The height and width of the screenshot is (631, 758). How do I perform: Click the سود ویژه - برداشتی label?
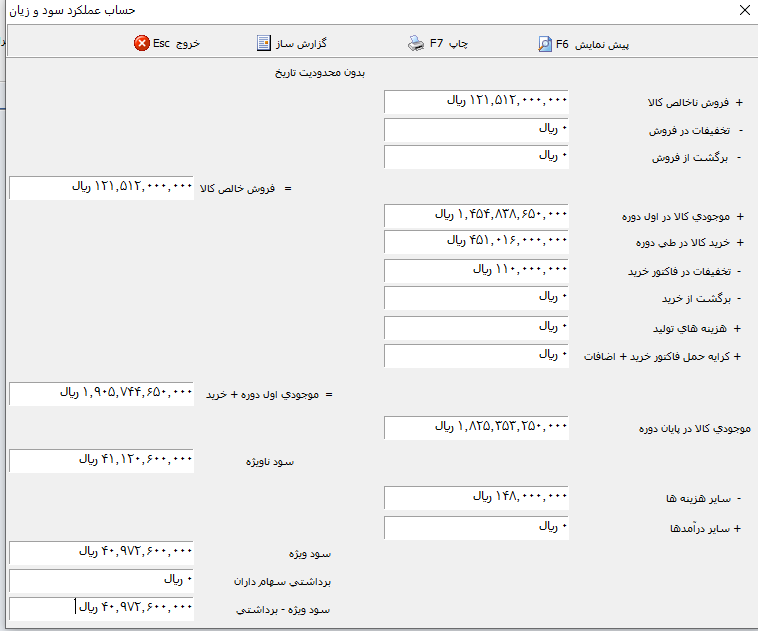point(283,610)
